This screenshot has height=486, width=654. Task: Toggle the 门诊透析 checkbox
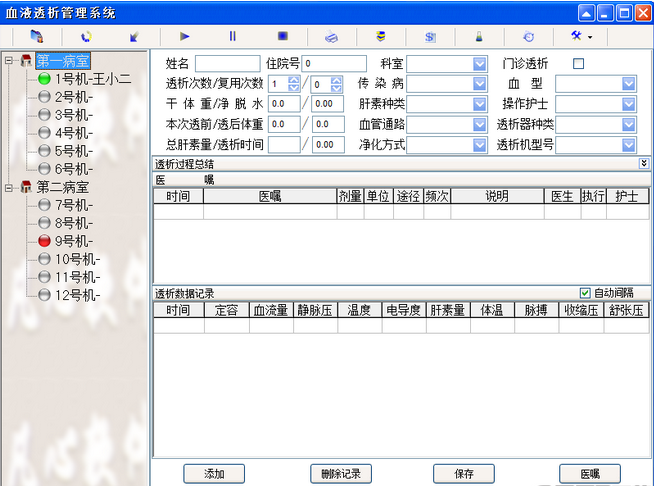(578, 63)
